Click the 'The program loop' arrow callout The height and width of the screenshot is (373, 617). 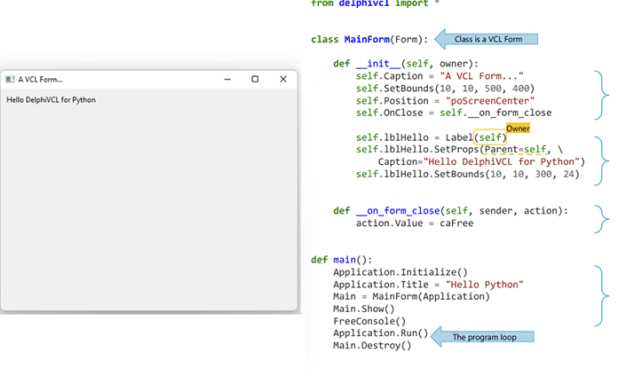[482, 337]
